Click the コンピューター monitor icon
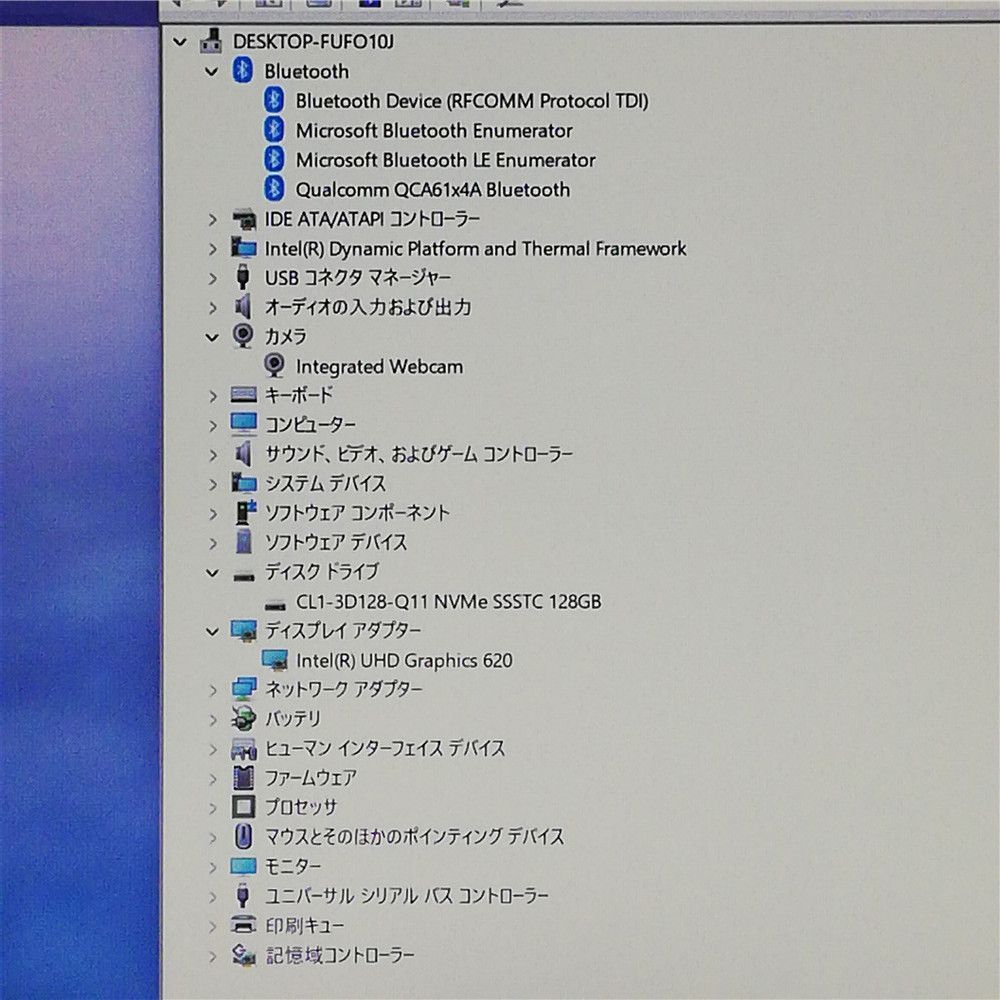1000x1000 pixels. pos(244,424)
